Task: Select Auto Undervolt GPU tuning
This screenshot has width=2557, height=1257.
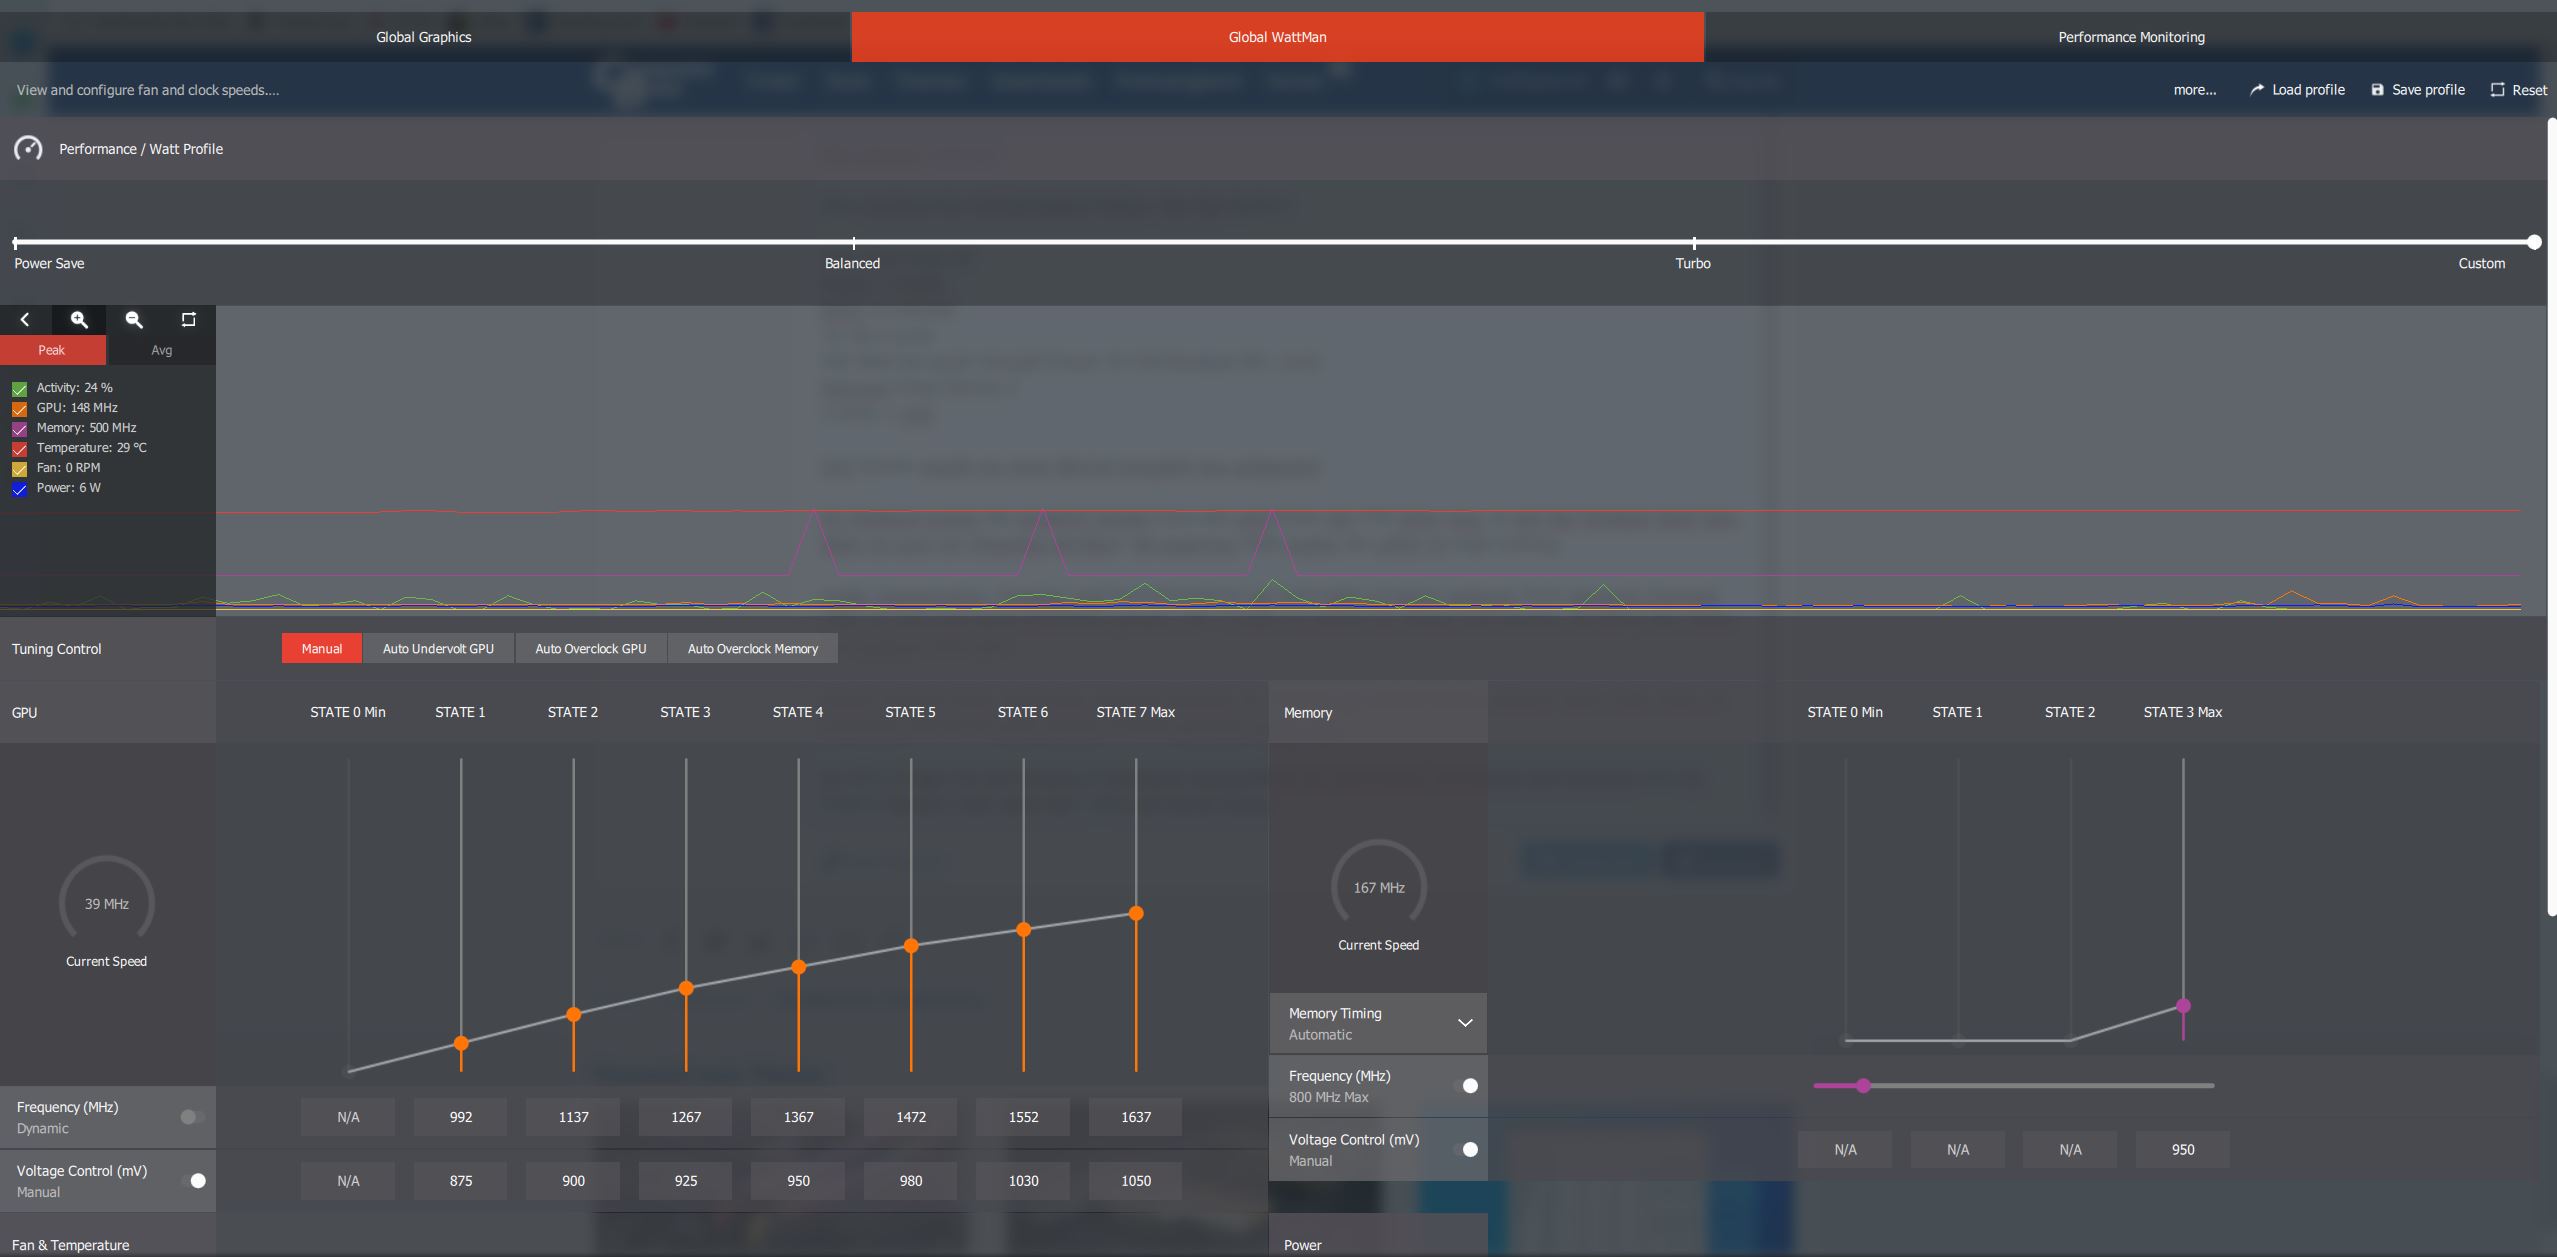Action: pyautogui.click(x=438, y=649)
